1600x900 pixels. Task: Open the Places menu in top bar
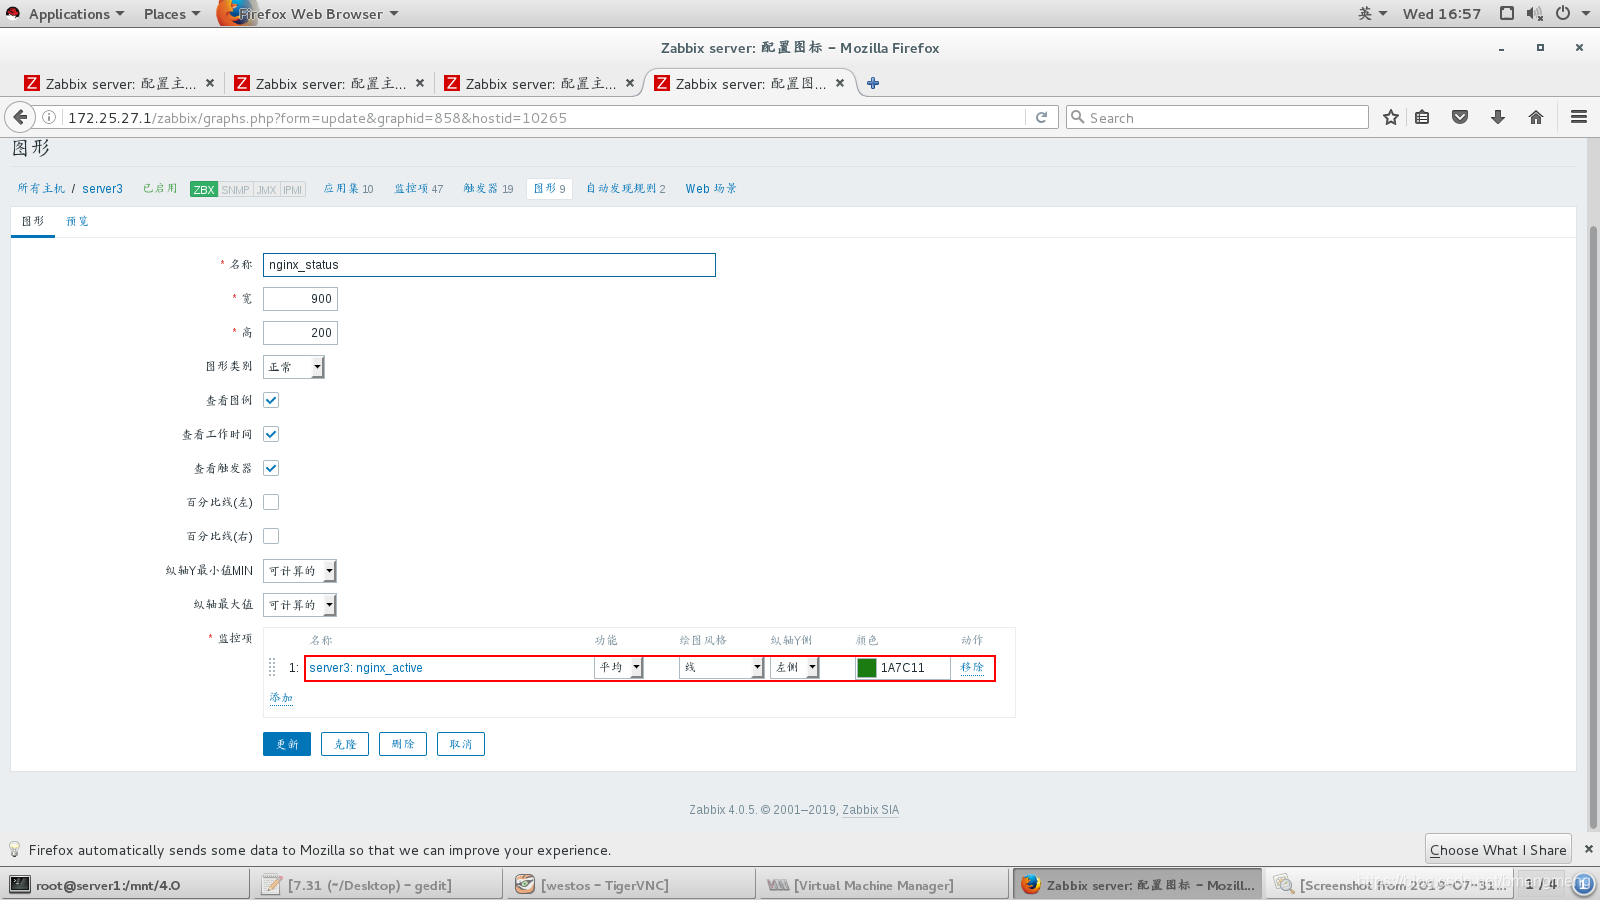click(171, 13)
